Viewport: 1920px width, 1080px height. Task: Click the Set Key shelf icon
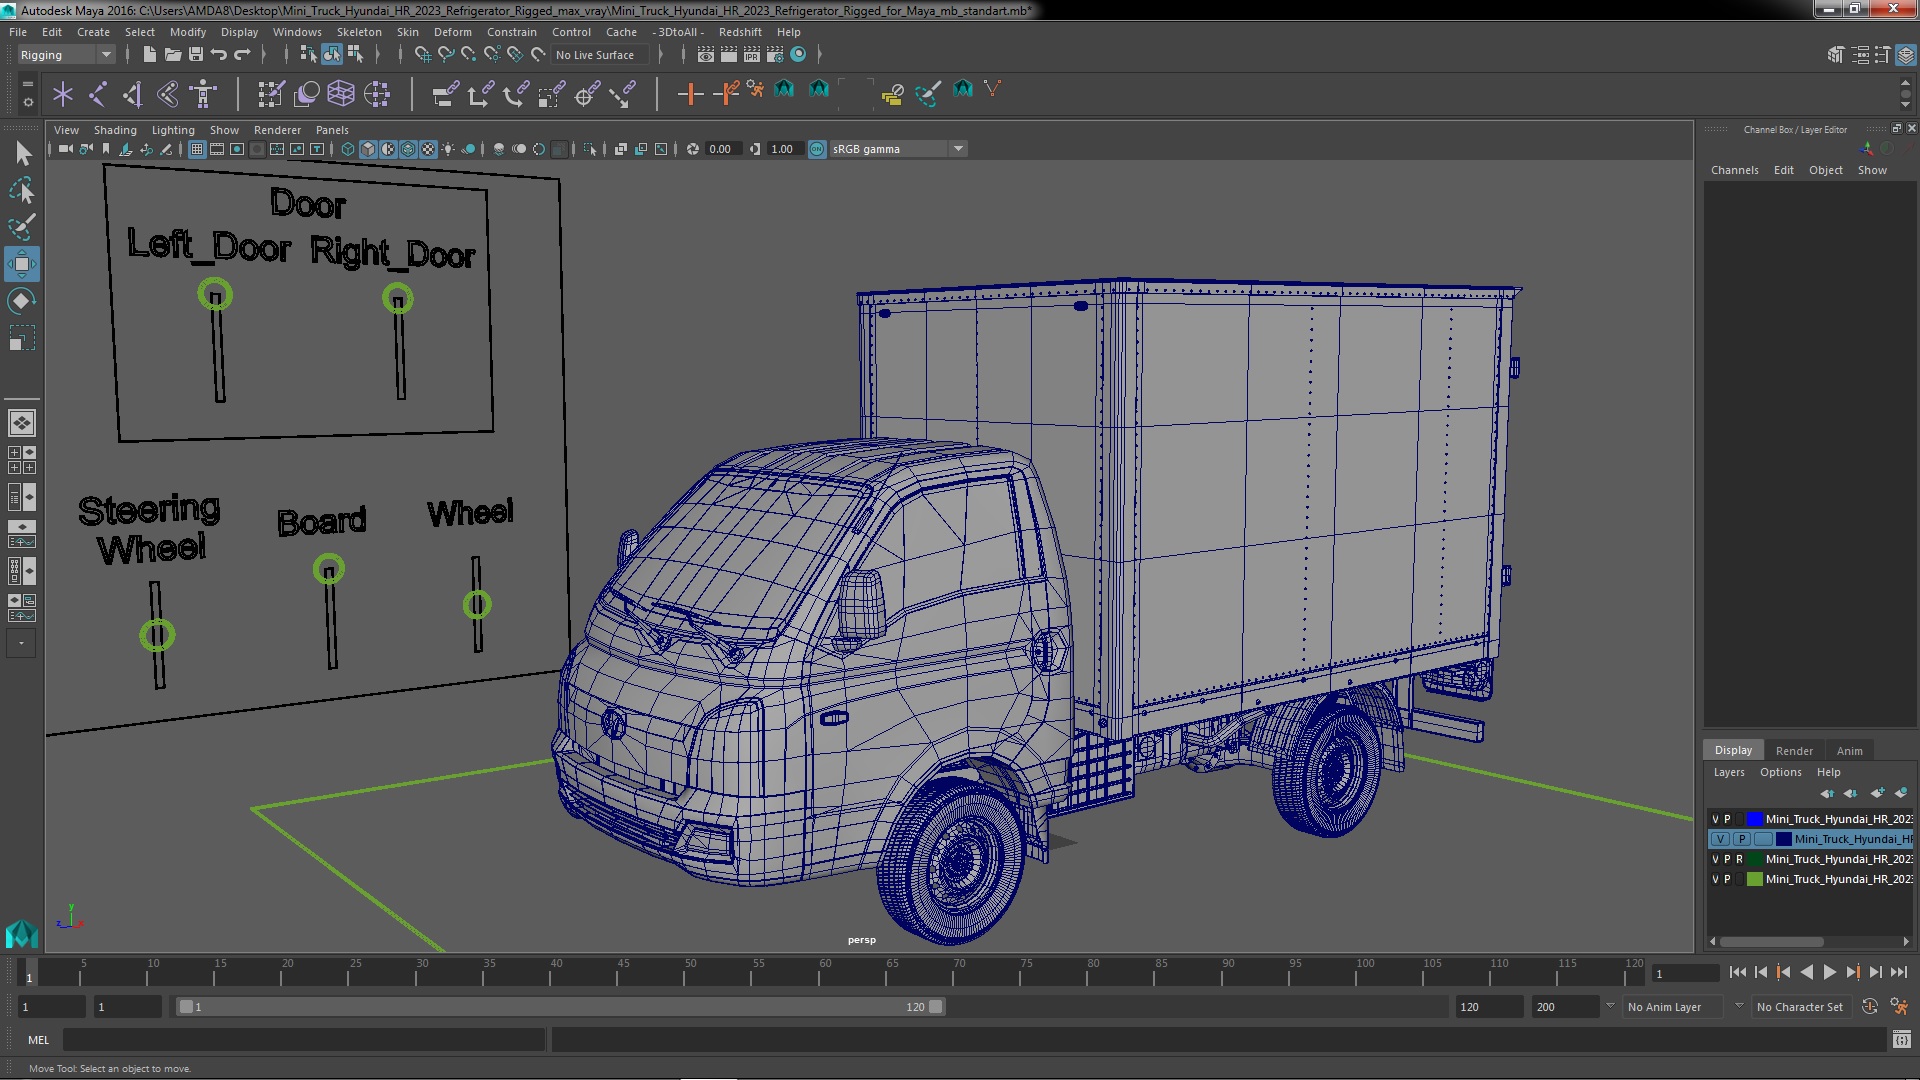(690, 94)
